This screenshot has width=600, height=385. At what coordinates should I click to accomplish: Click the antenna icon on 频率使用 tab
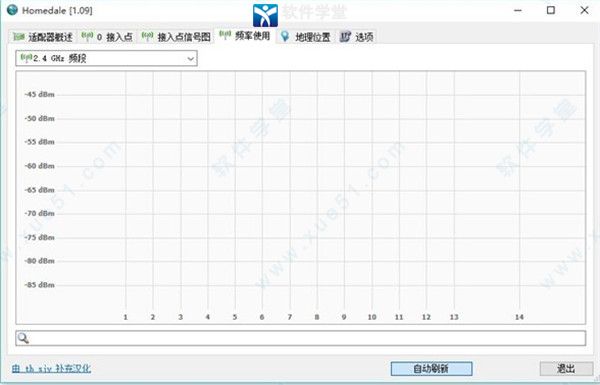coord(225,35)
